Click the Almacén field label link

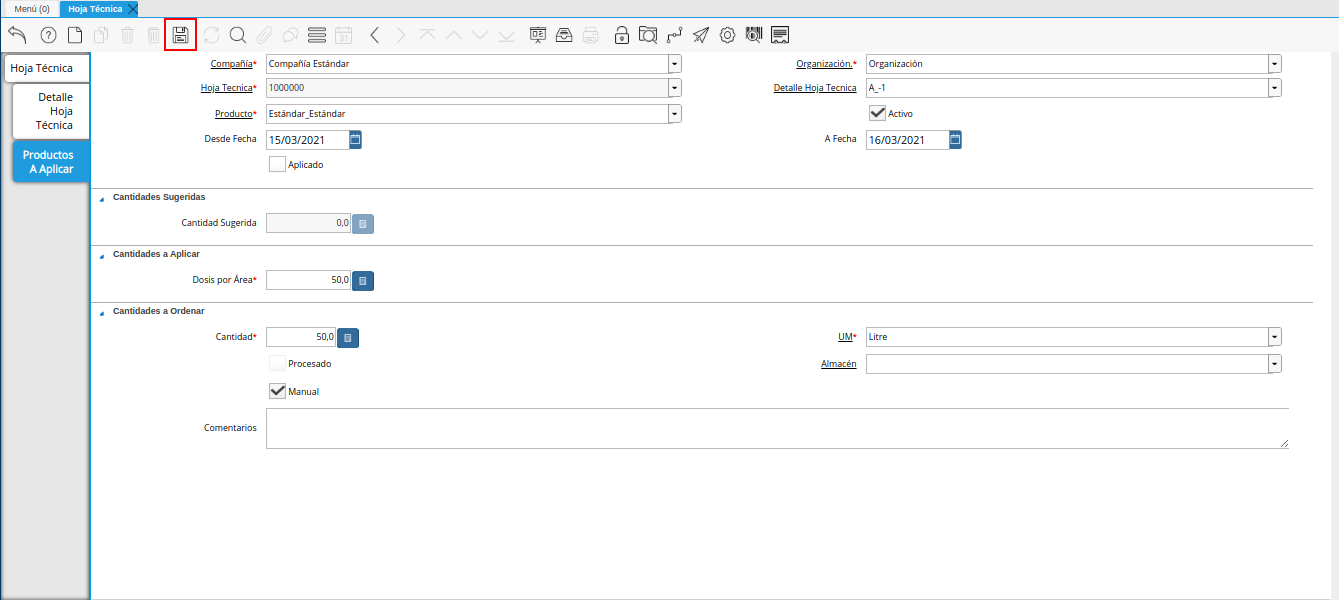[838, 364]
